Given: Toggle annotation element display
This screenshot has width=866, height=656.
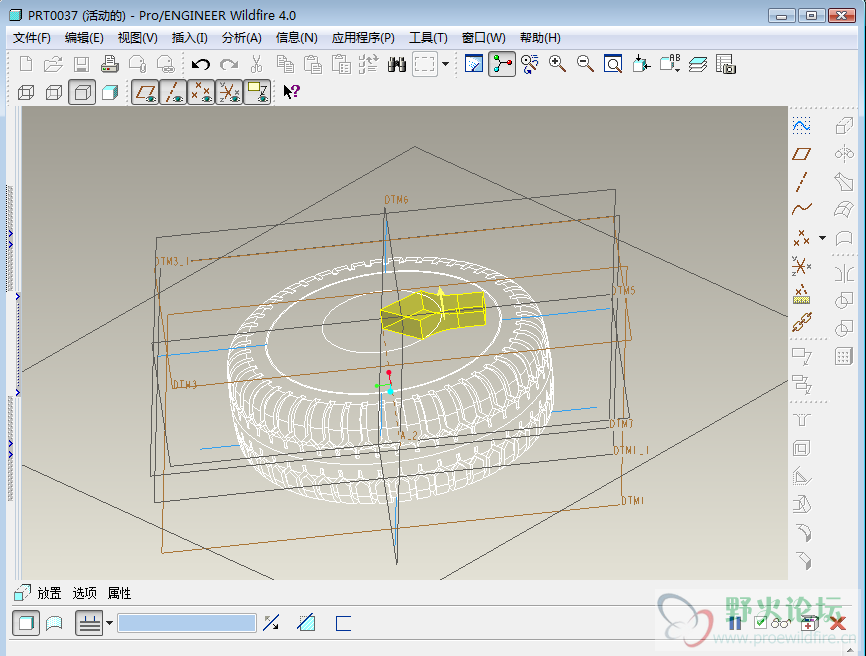Looking at the screenshot, I should [257, 92].
